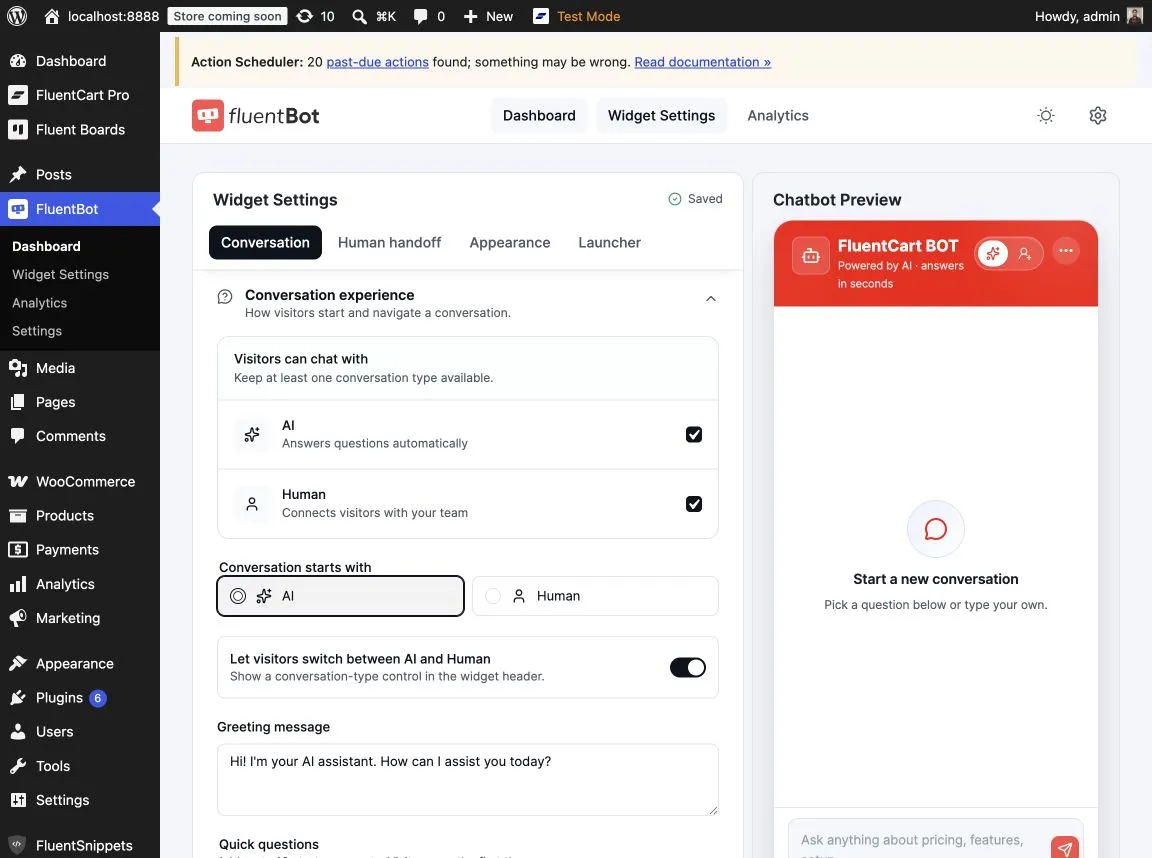1152x858 pixels.
Task: Click the chat bubble start conversation icon
Action: [x=935, y=529]
